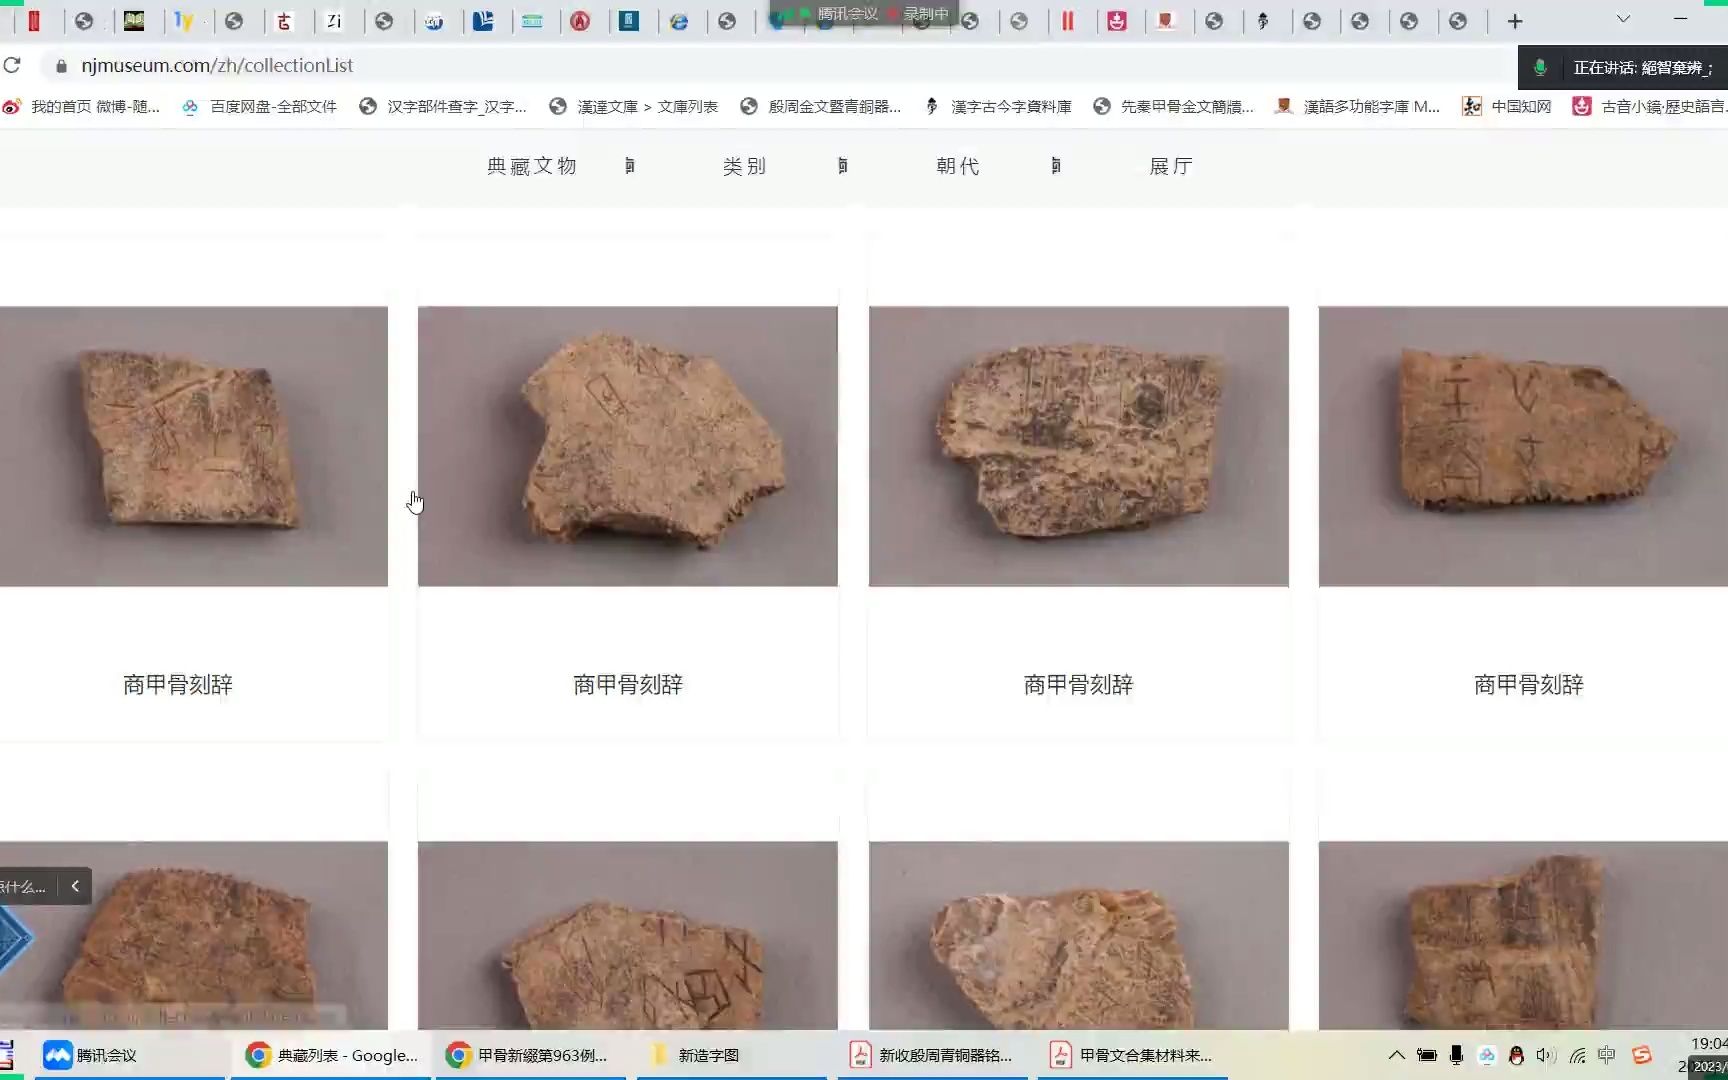Switch to 腾讯会议 taskbar app
This screenshot has height=1080, width=1728.
130,1055
